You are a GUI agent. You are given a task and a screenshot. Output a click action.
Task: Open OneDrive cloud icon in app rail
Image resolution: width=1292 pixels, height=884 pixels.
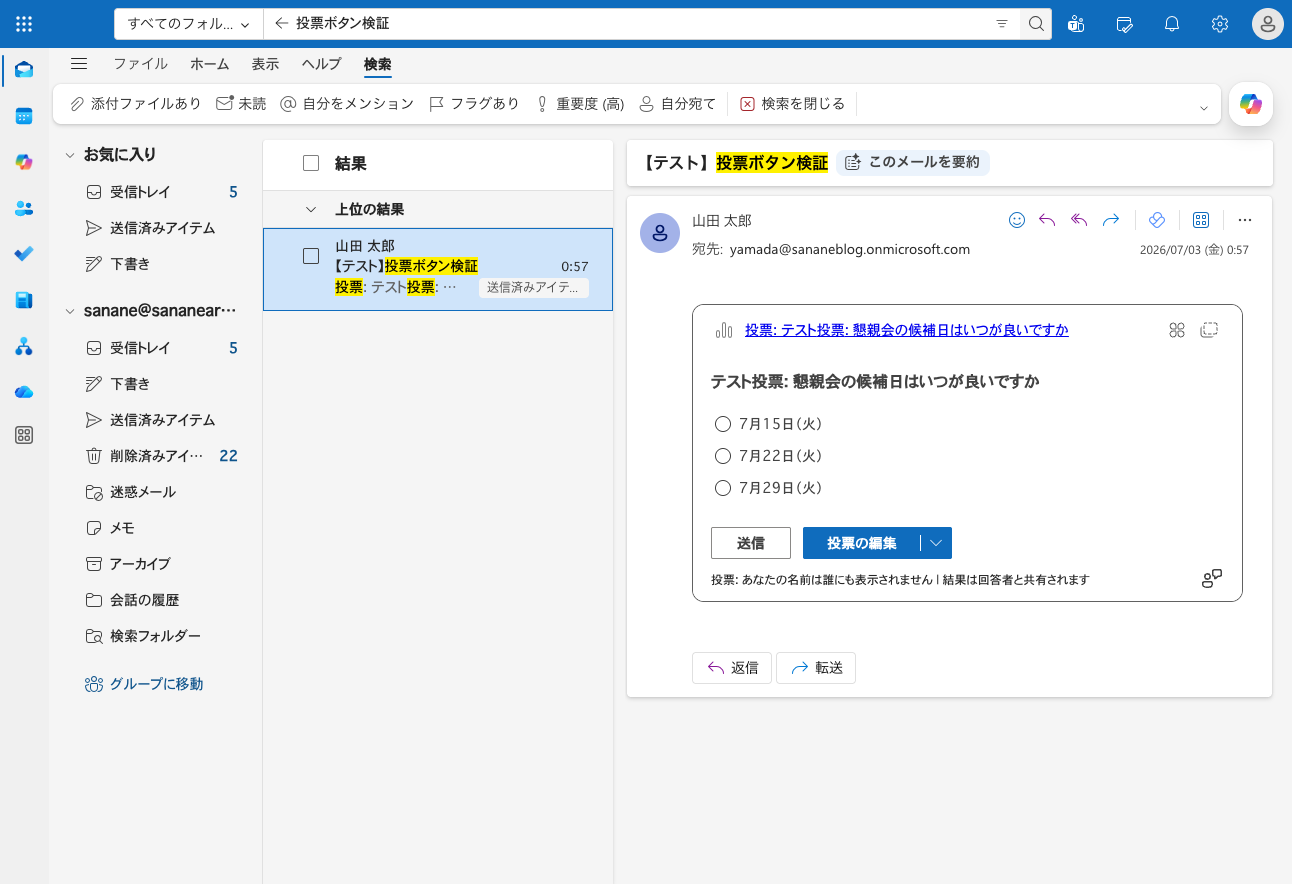[24, 392]
